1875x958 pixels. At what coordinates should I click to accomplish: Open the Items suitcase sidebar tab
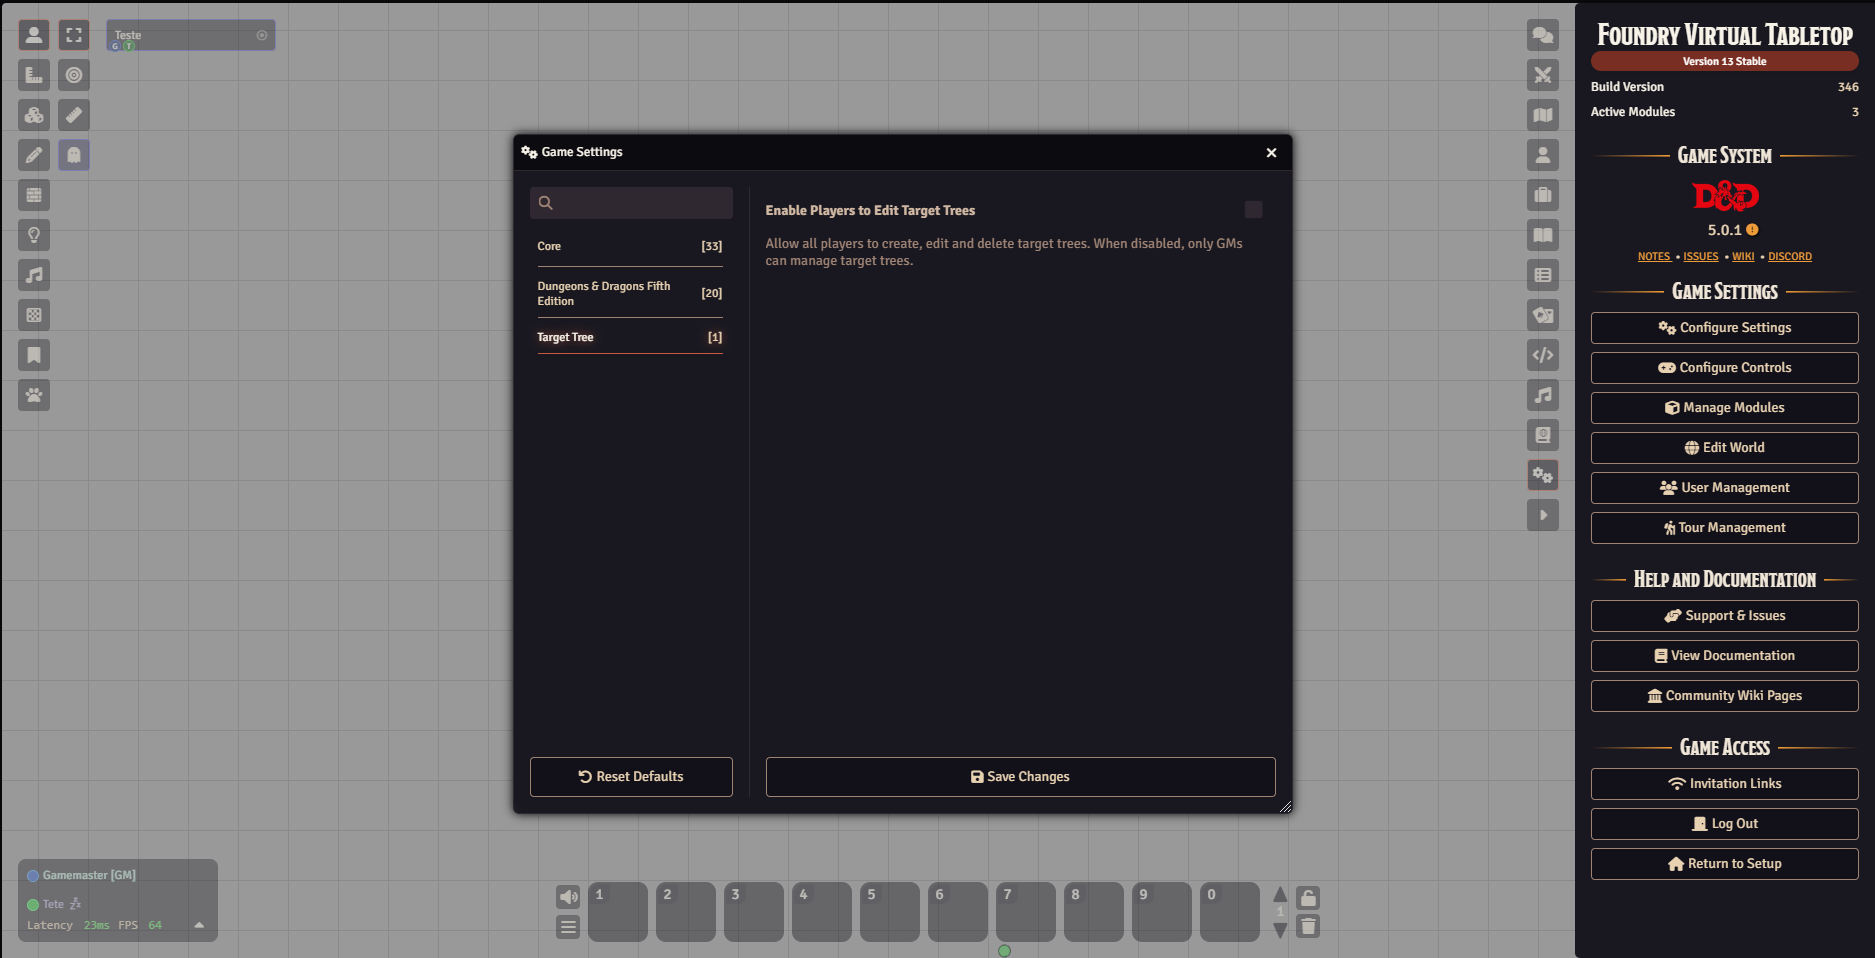pos(1543,195)
